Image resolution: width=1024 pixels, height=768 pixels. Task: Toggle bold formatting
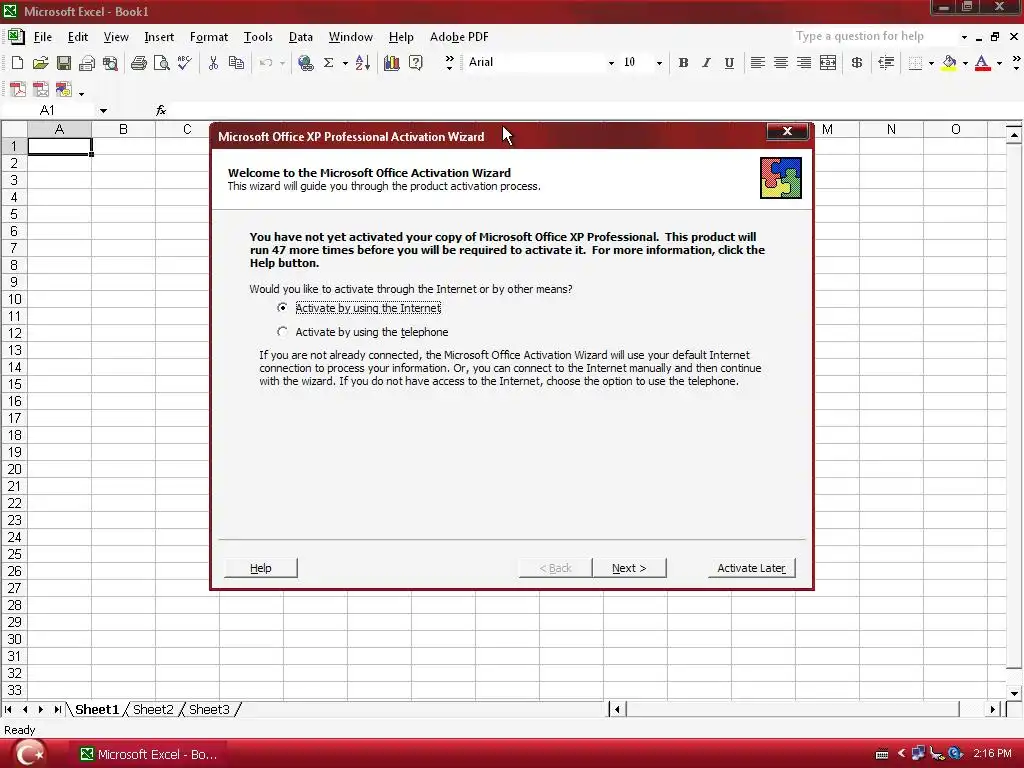[683, 63]
